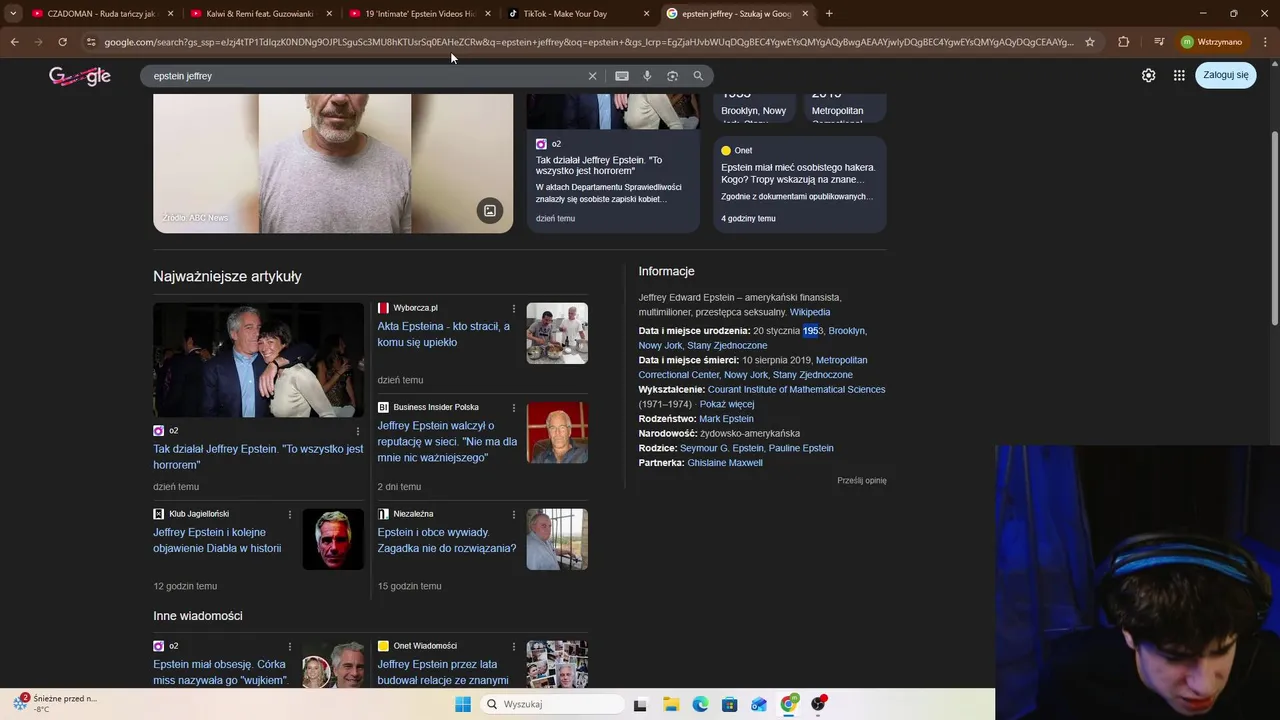Open File Explorer from the taskbar
The image size is (1280, 720).
point(671,704)
